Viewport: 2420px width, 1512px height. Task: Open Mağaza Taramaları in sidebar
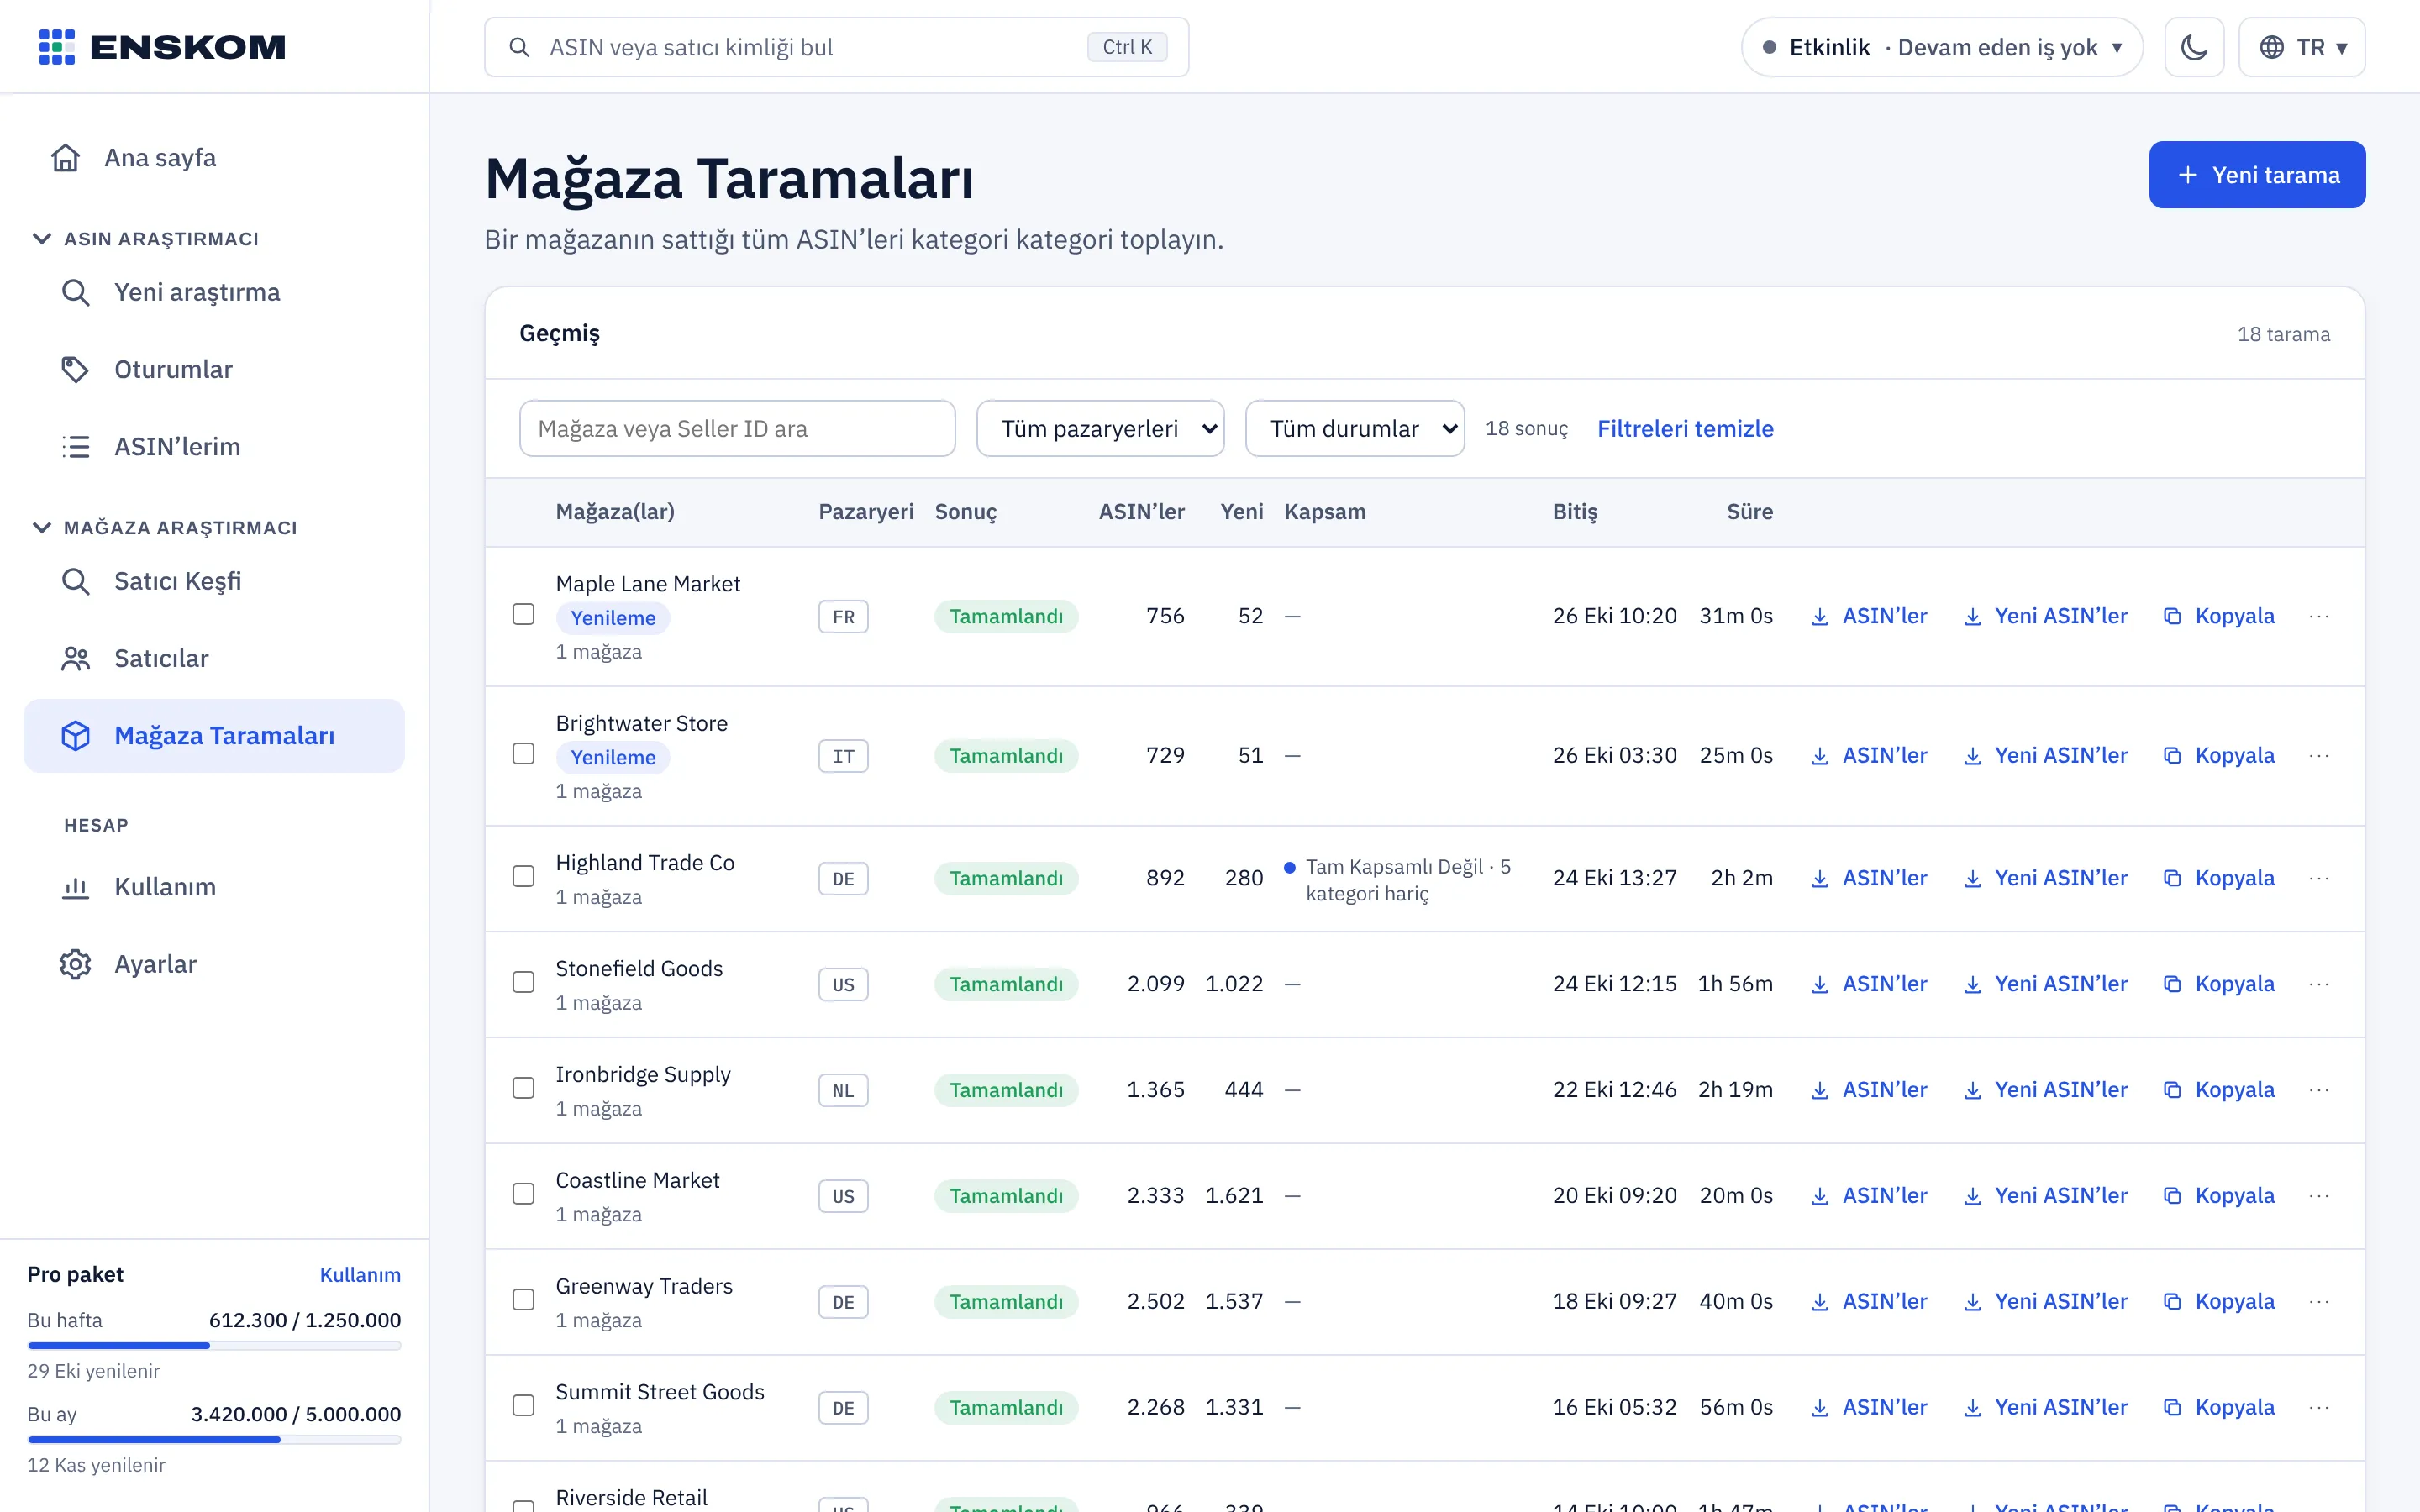(x=214, y=736)
